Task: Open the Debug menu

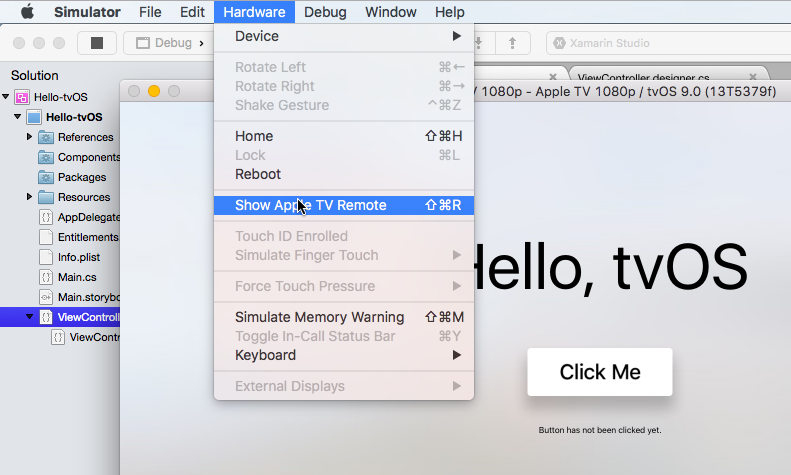Action: (325, 12)
